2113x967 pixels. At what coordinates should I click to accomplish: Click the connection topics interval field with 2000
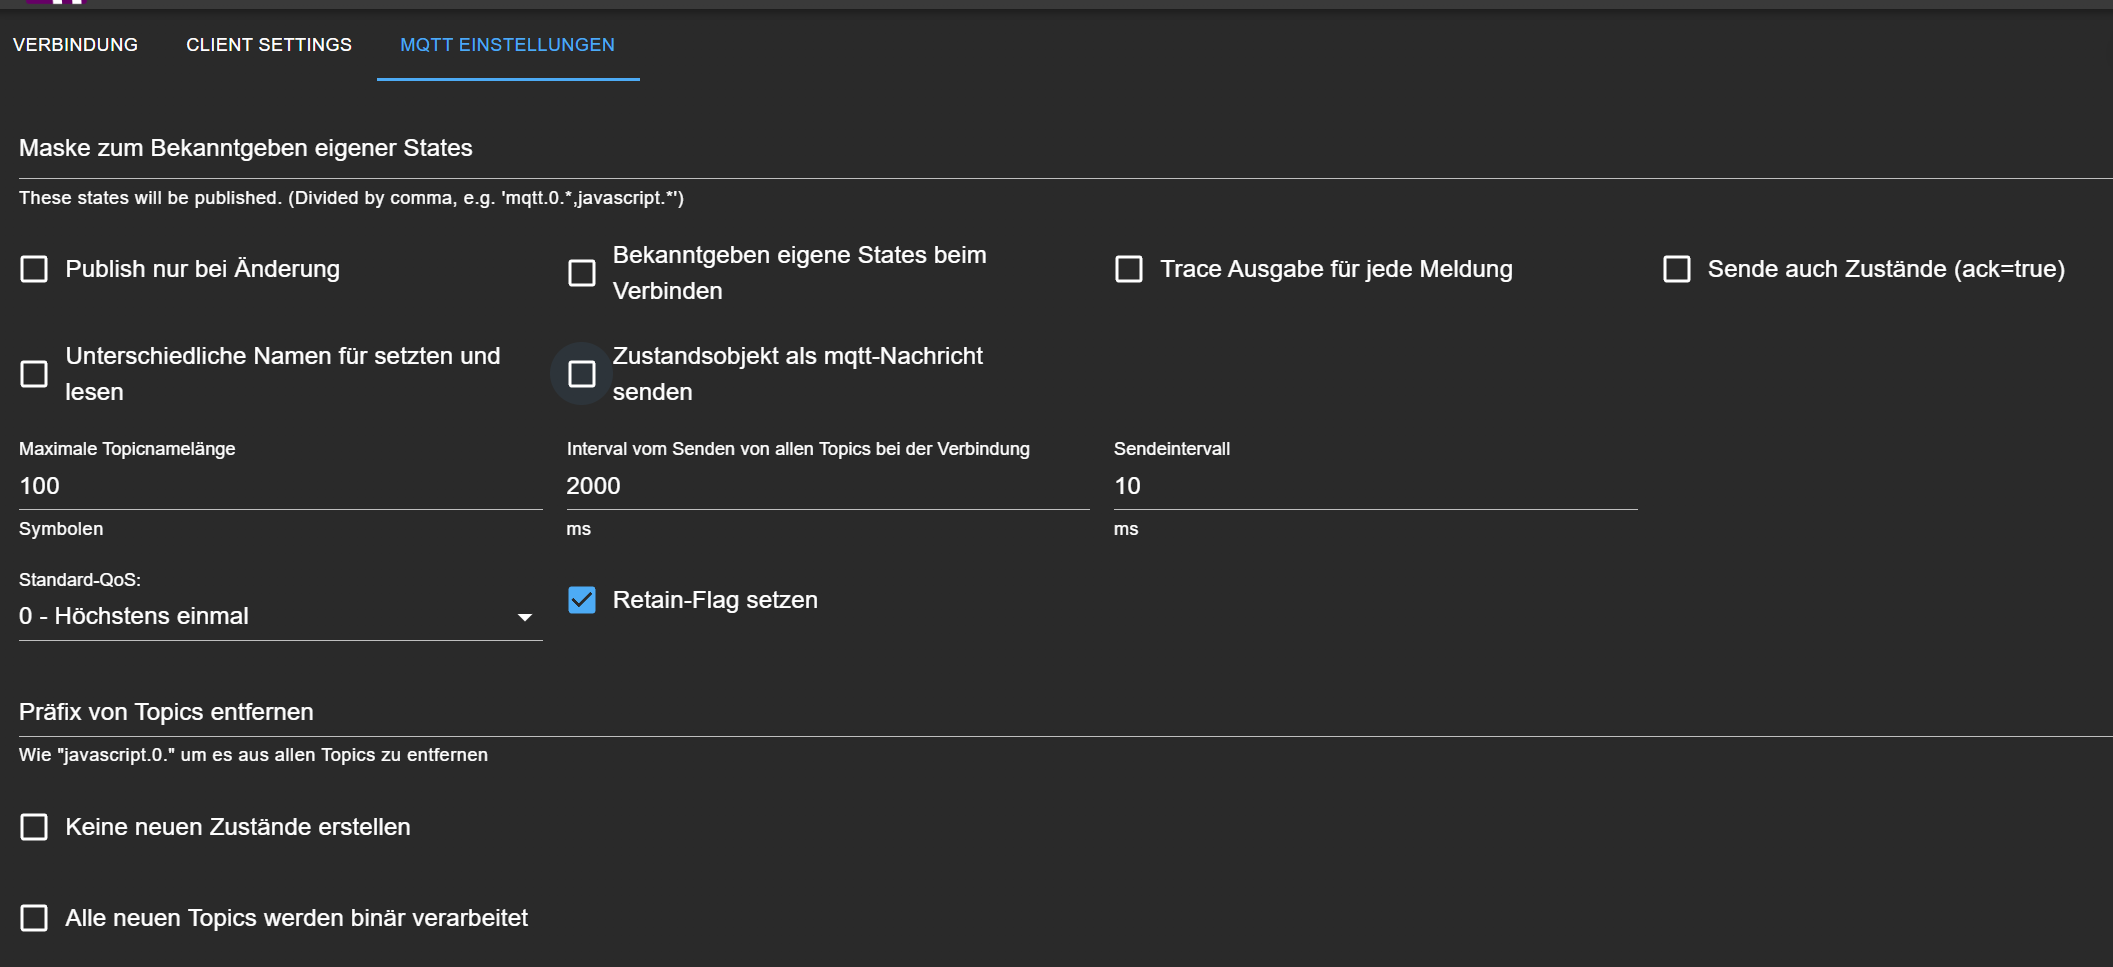coord(826,486)
